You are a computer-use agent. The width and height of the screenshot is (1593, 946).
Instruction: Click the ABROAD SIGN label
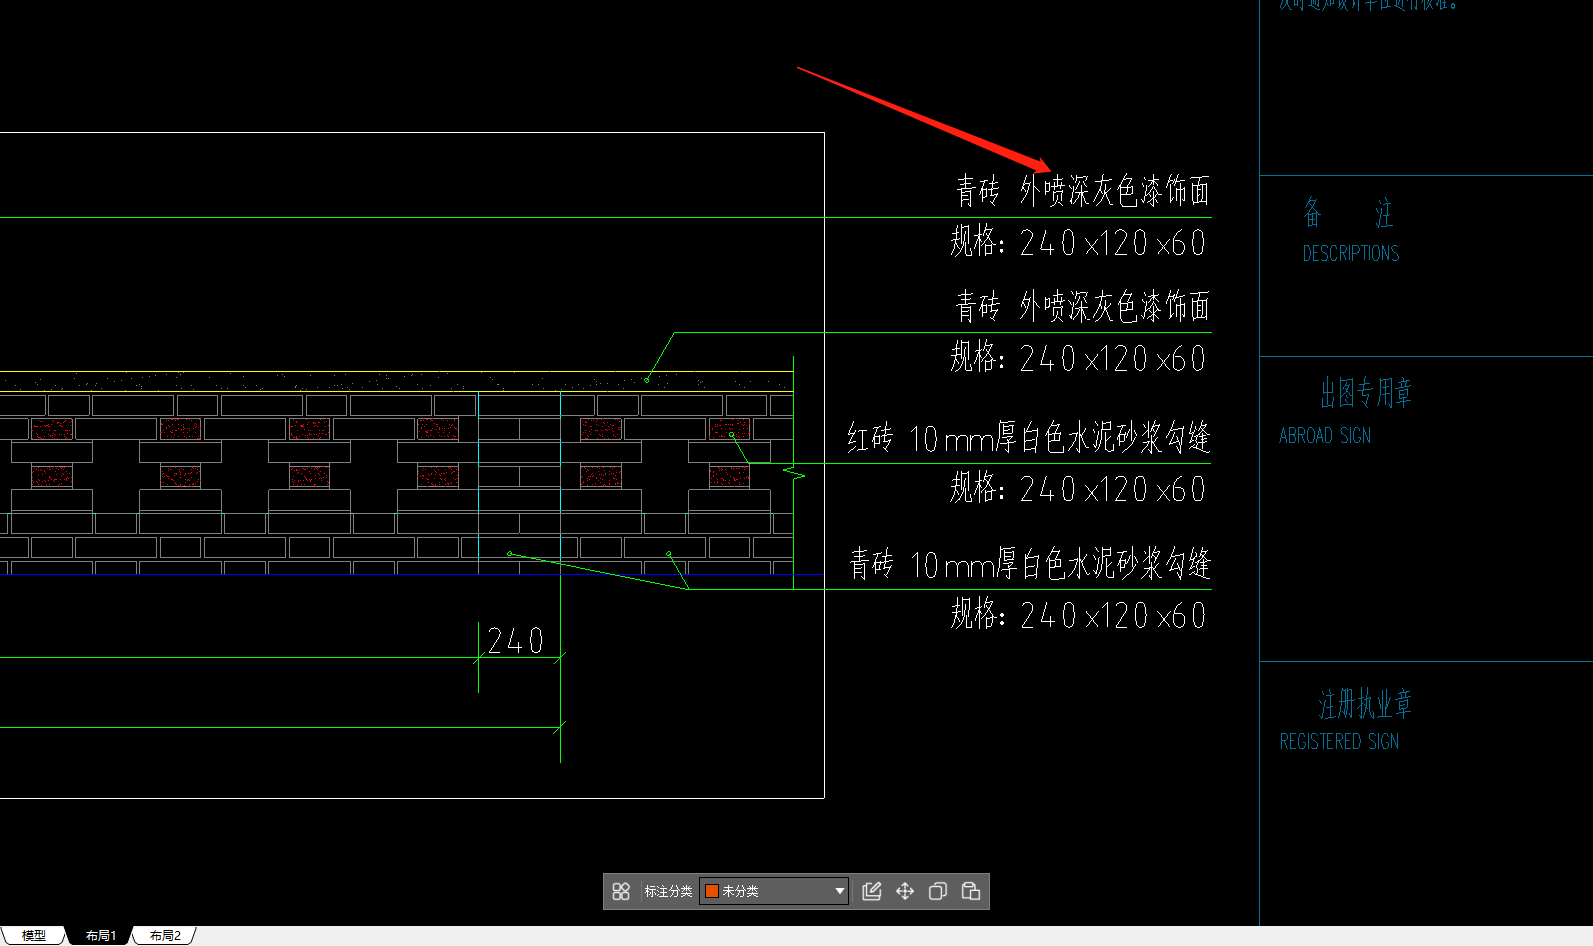click(x=1325, y=436)
